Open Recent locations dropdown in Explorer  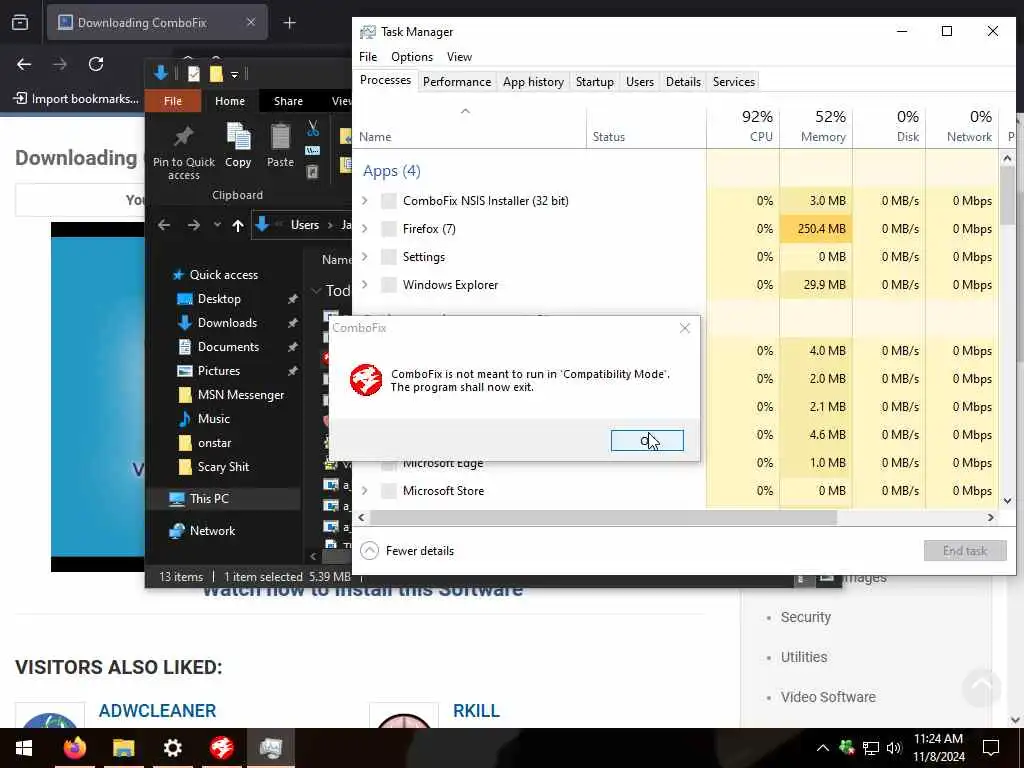point(217,225)
